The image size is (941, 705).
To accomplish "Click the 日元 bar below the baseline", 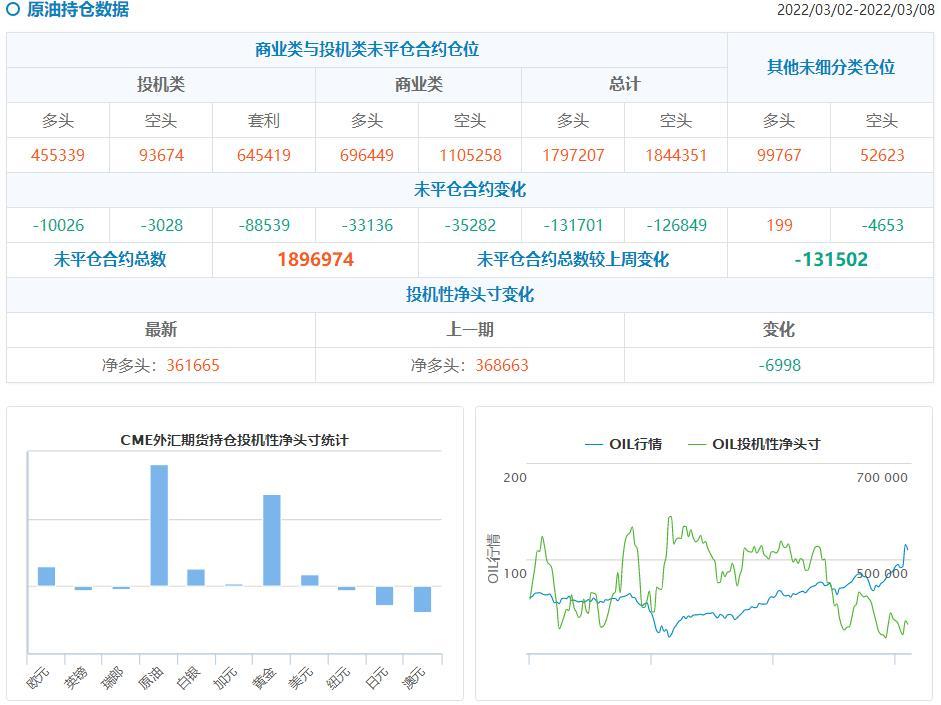I will click(384, 595).
